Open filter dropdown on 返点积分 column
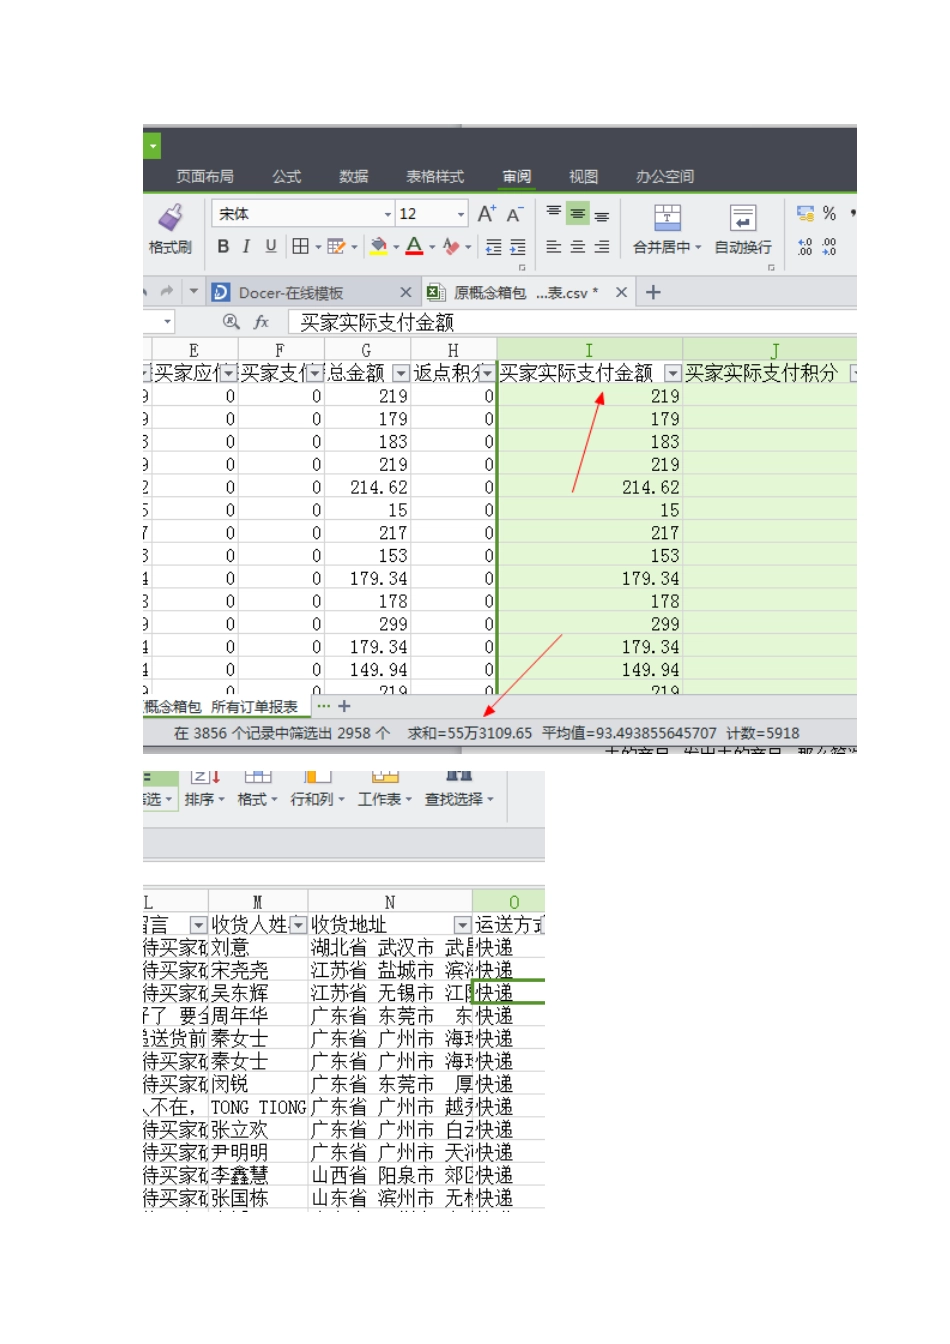 487,373
